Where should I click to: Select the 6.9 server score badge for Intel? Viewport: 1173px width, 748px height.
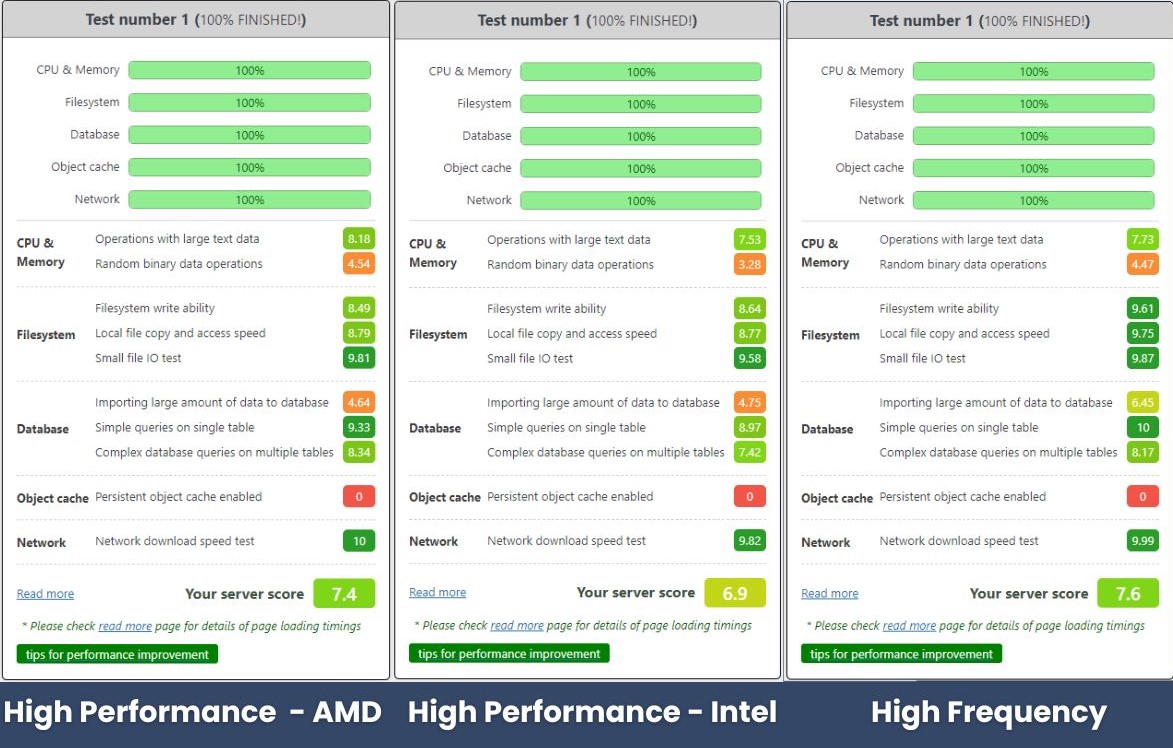(736, 592)
